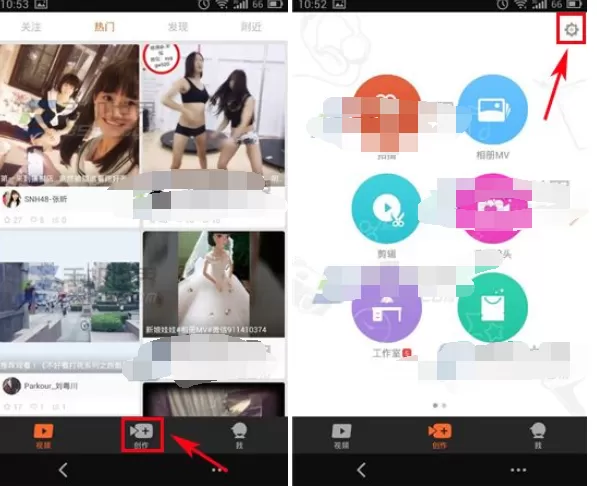Open 我 profile icon in right bottom bar
This screenshot has height=486, width=597.
point(538,435)
